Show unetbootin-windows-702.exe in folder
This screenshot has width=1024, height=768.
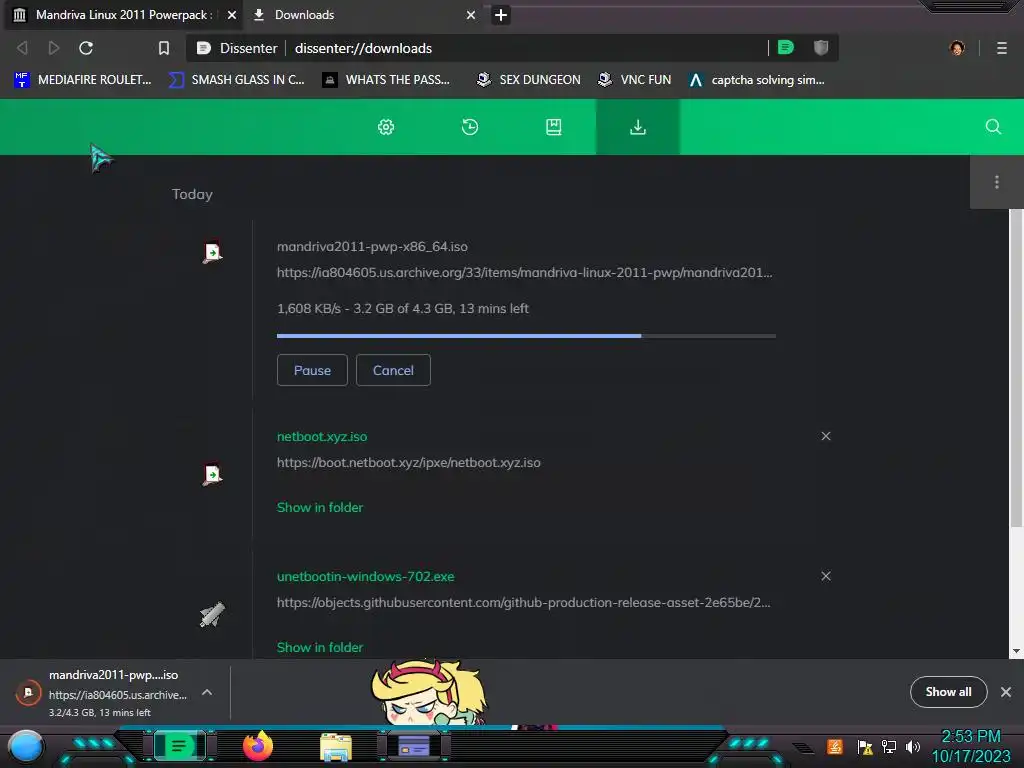click(320, 647)
